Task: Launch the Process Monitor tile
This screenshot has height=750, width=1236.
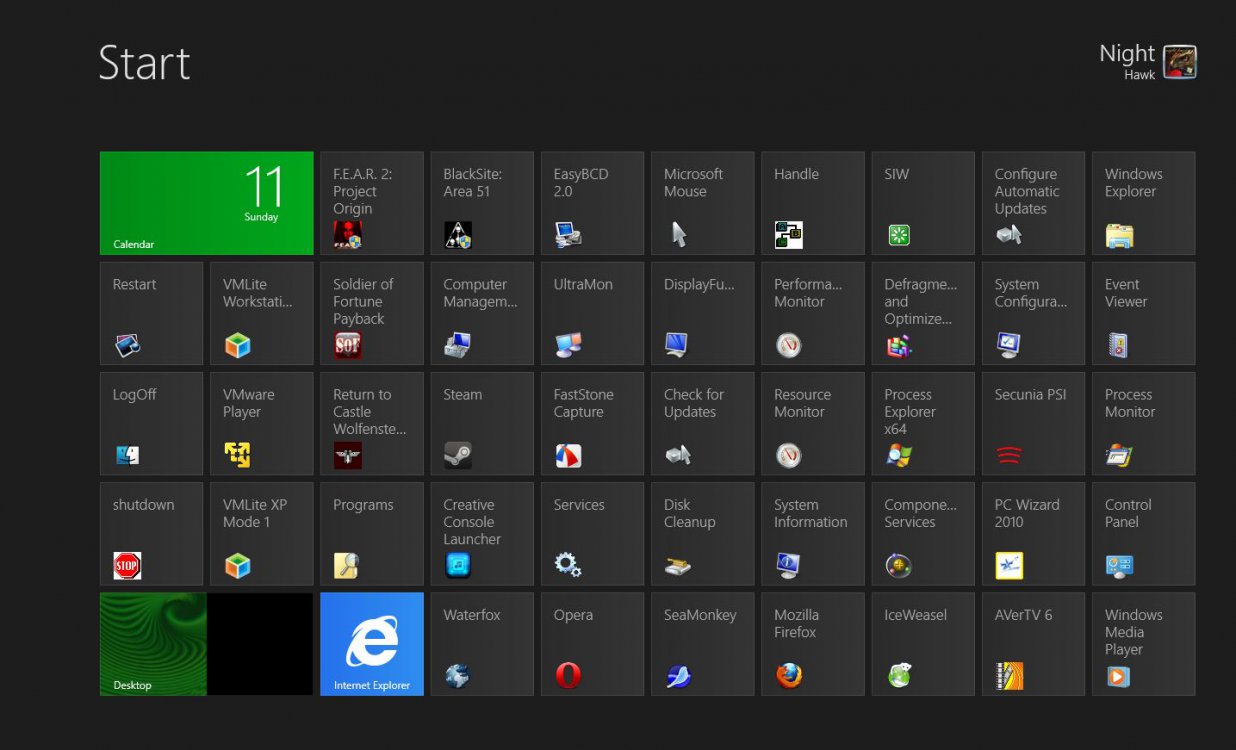Action: pos(1143,424)
